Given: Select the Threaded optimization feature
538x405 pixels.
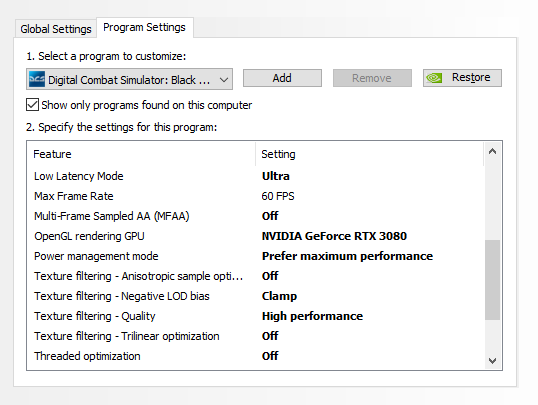Looking at the screenshot, I should [87, 356].
